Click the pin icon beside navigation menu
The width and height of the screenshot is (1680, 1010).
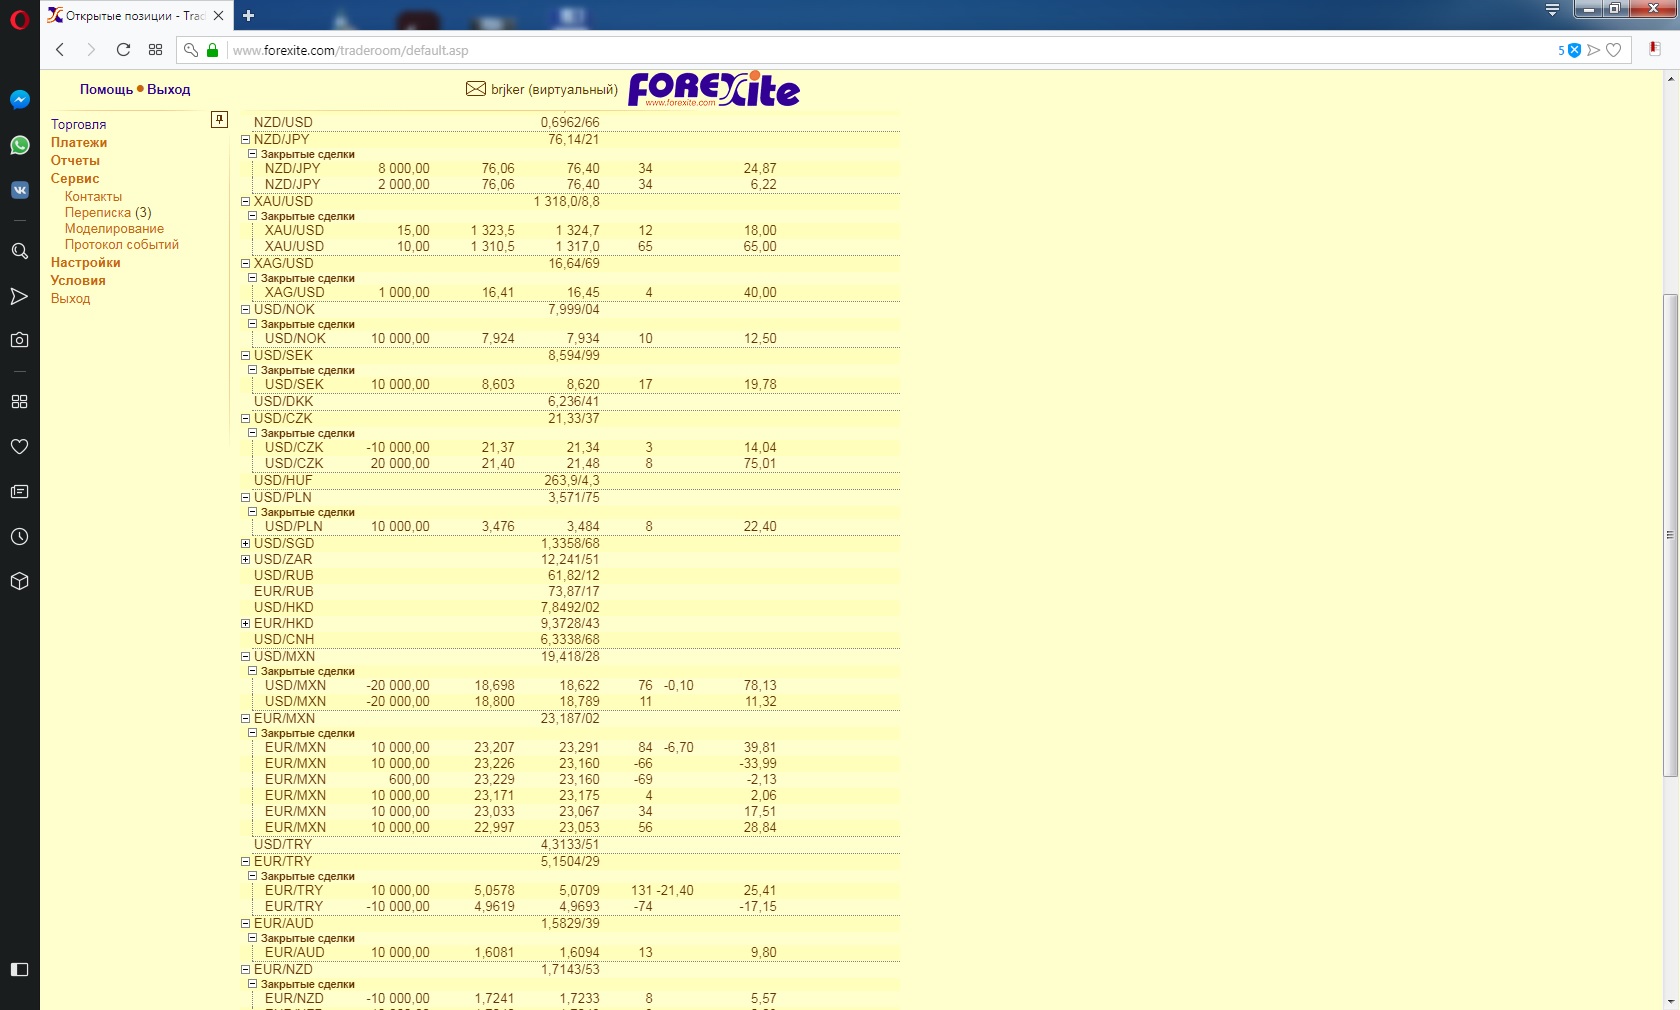click(x=220, y=119)
